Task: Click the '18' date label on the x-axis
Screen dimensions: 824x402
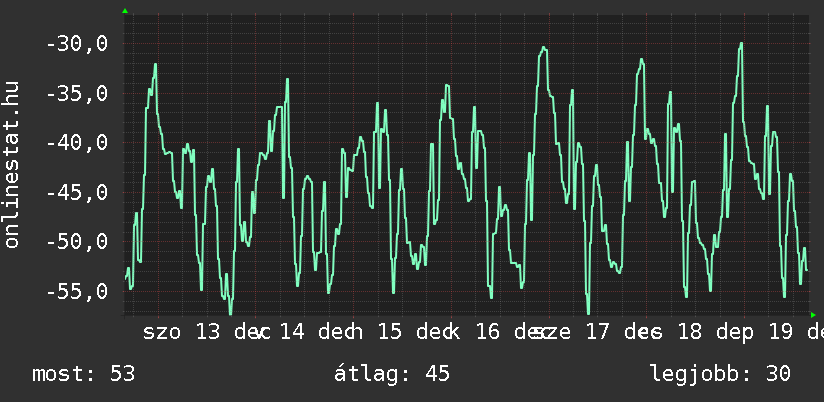Action: pyautogui.click(x=689, y=332)
